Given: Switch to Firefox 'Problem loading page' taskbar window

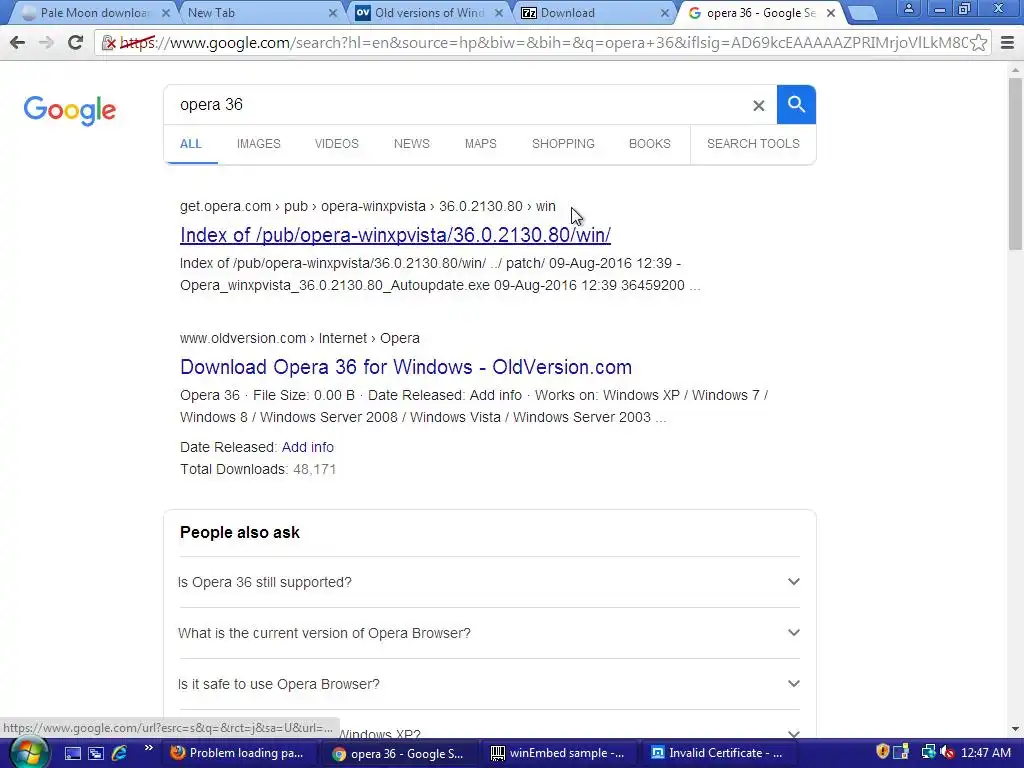Looking at the screenshot, I should pyautogui.click(x=239, y=753).
